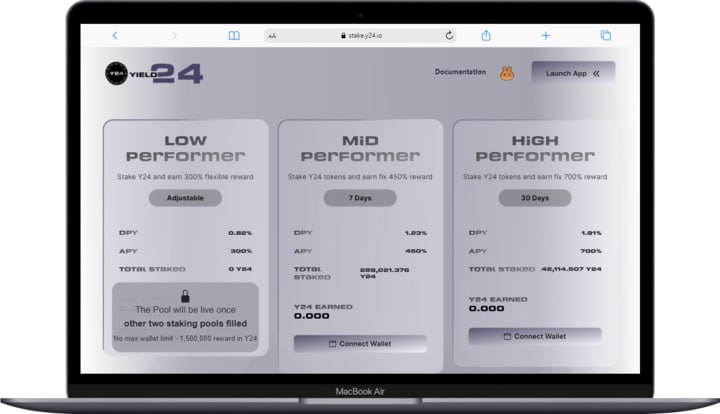Add a new tab with the plus icon
The height and width of the screenshot is (414, 720).
pos(546,35)
